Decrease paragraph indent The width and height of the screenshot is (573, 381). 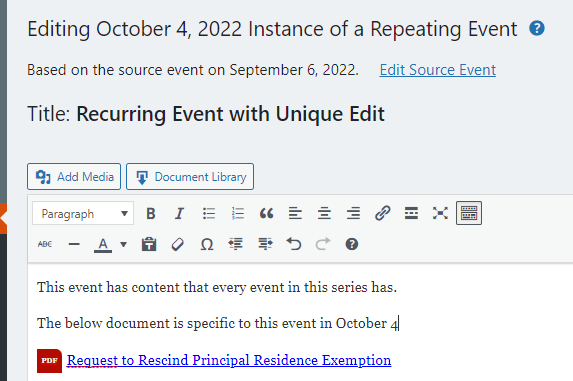[236, 244]
